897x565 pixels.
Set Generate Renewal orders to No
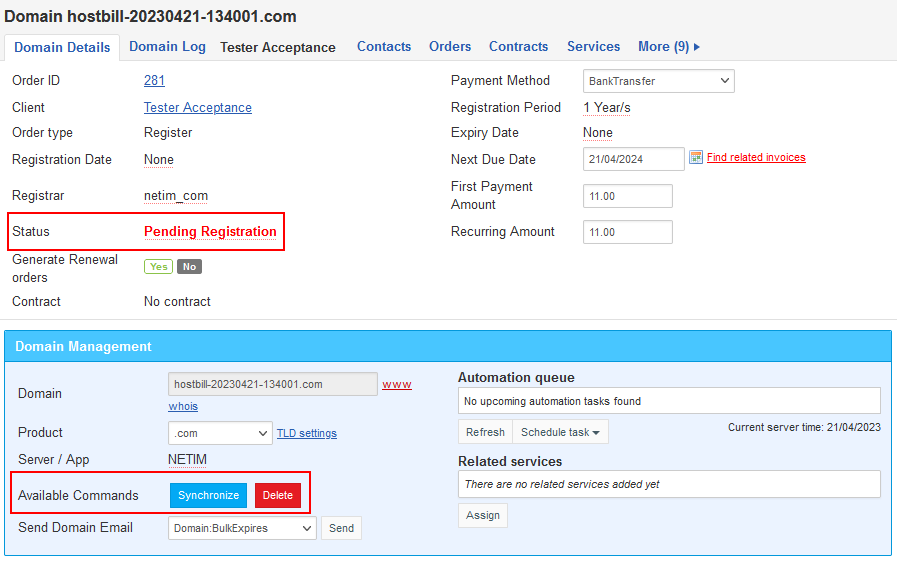click(x=189, y=266)
